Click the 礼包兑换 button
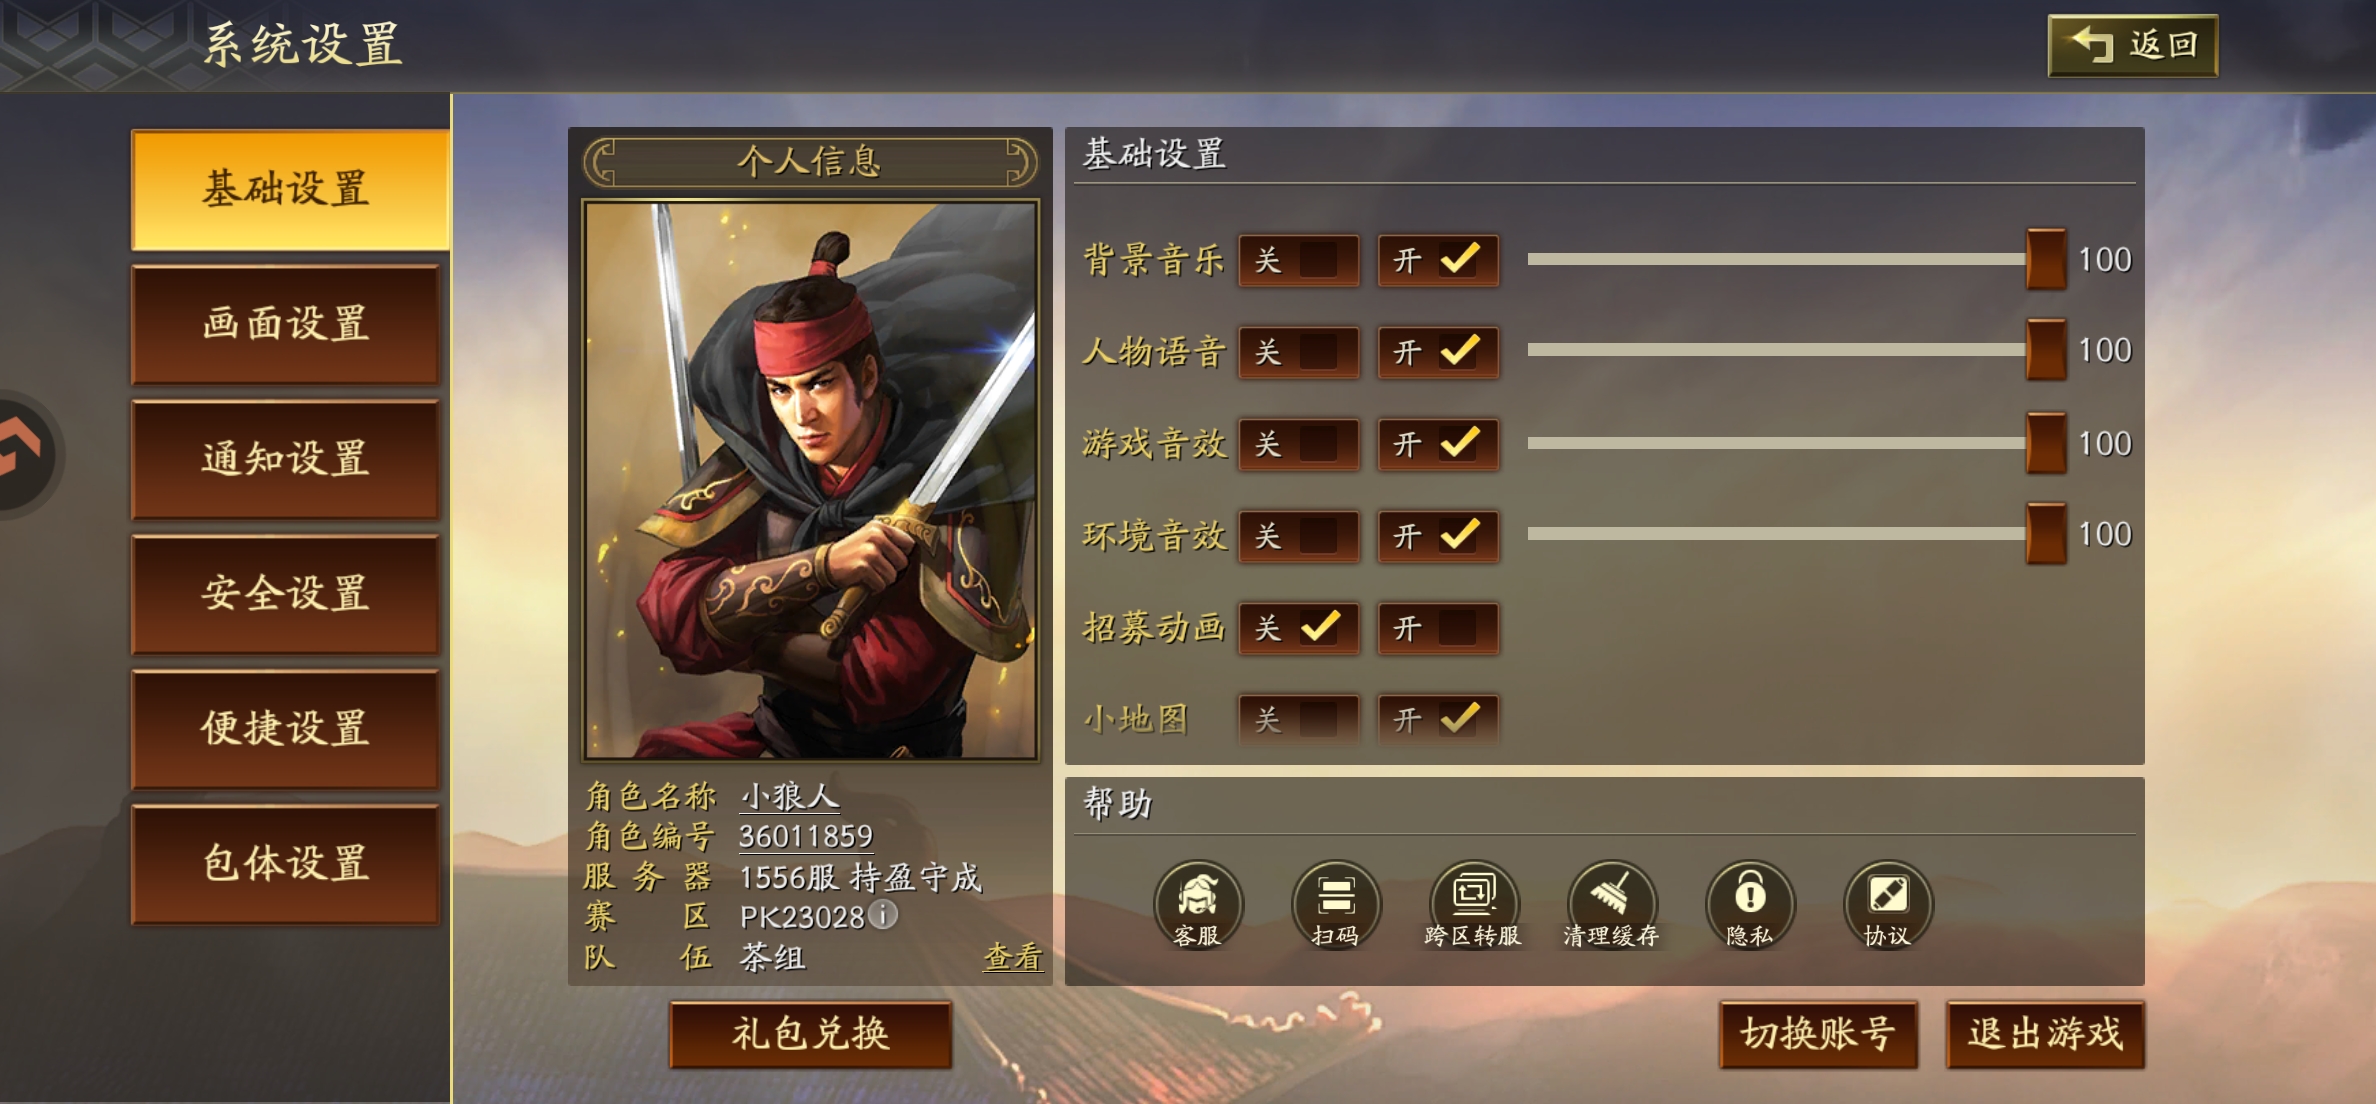2376x1104 pixels. (810, 1034)
